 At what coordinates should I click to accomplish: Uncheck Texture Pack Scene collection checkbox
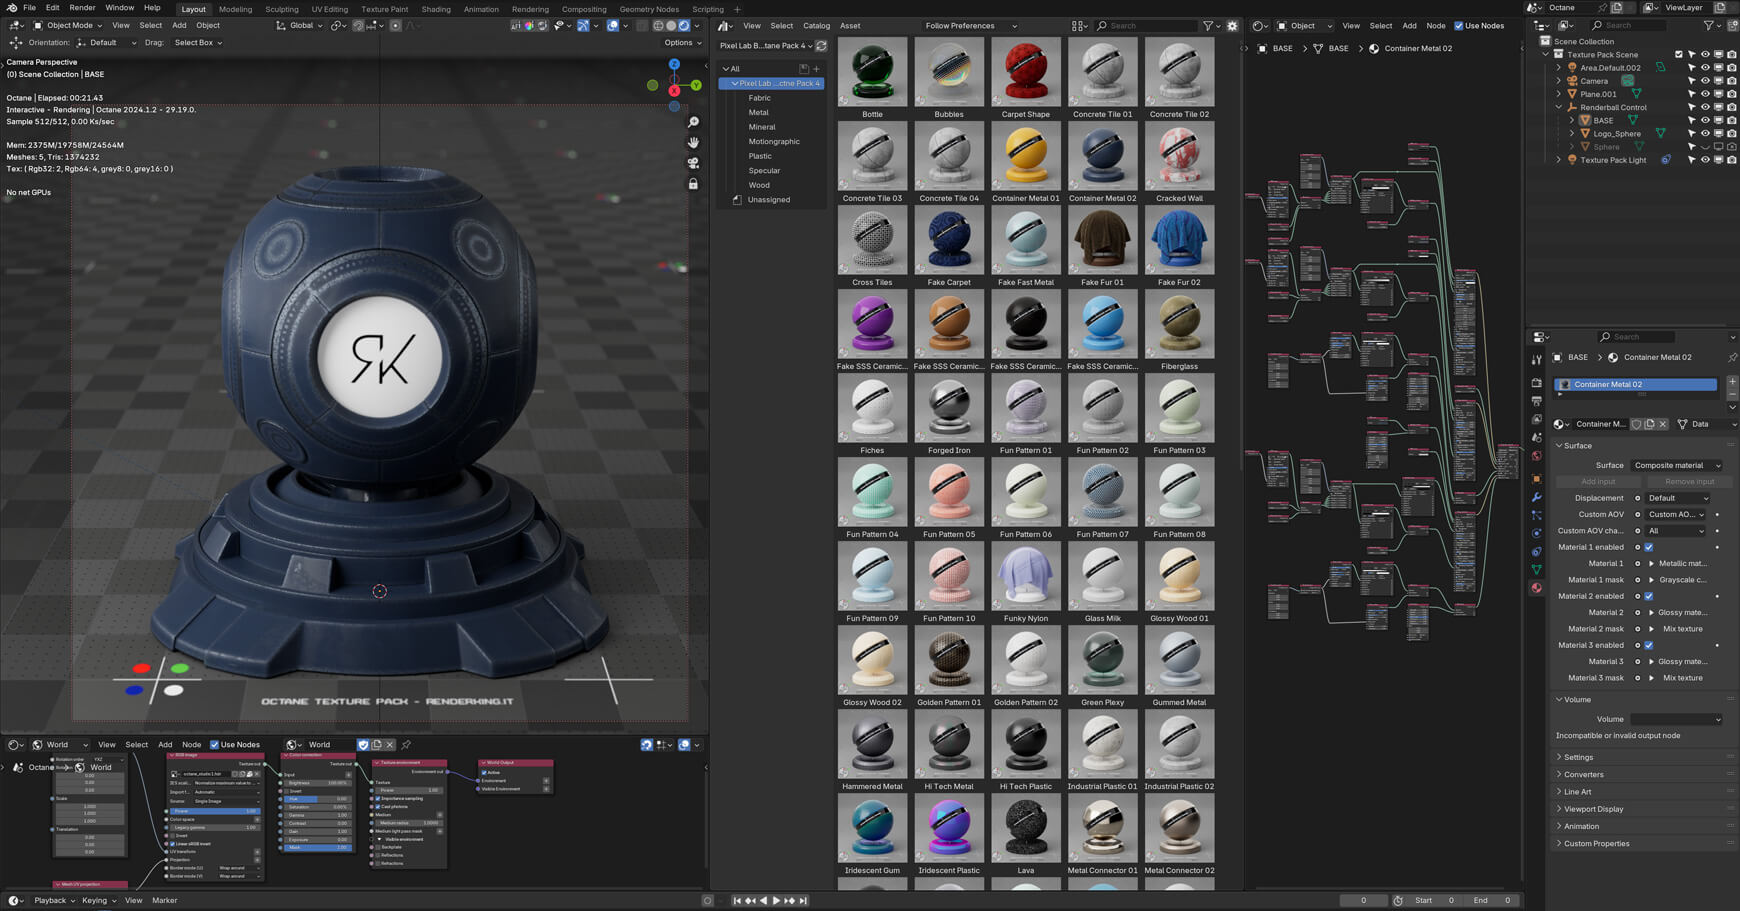pyautogui.click(x=1679, y=55)
